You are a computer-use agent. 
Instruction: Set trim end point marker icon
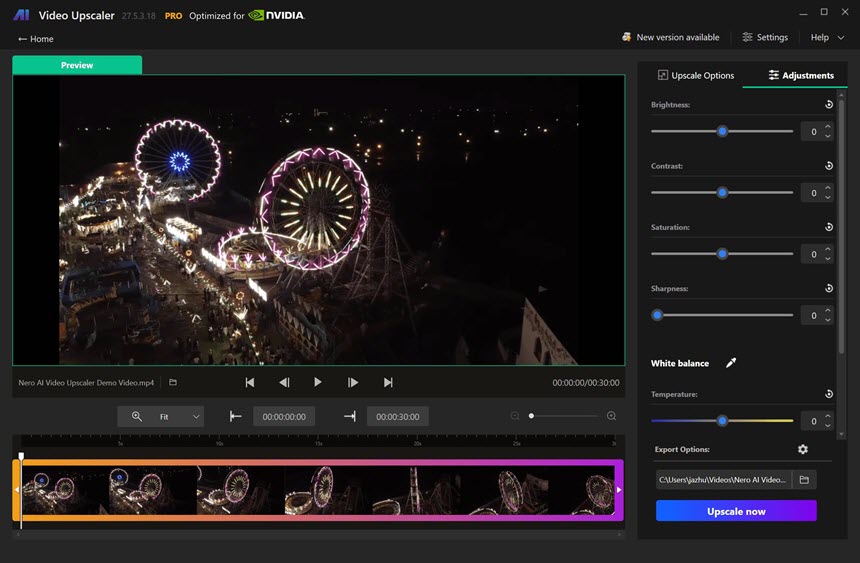(349, 416)
